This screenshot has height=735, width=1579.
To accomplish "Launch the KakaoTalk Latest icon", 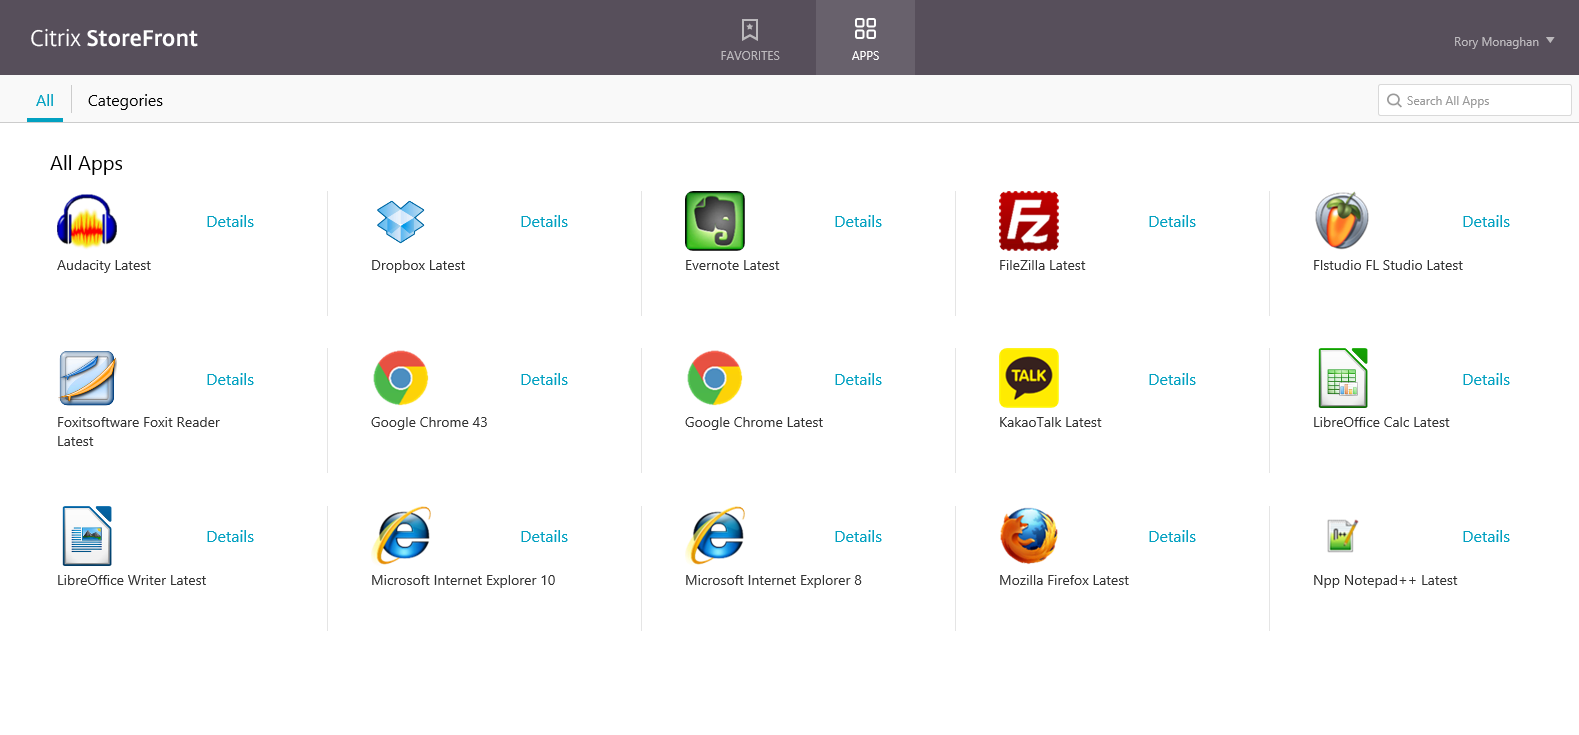I will coord(1029,378).
